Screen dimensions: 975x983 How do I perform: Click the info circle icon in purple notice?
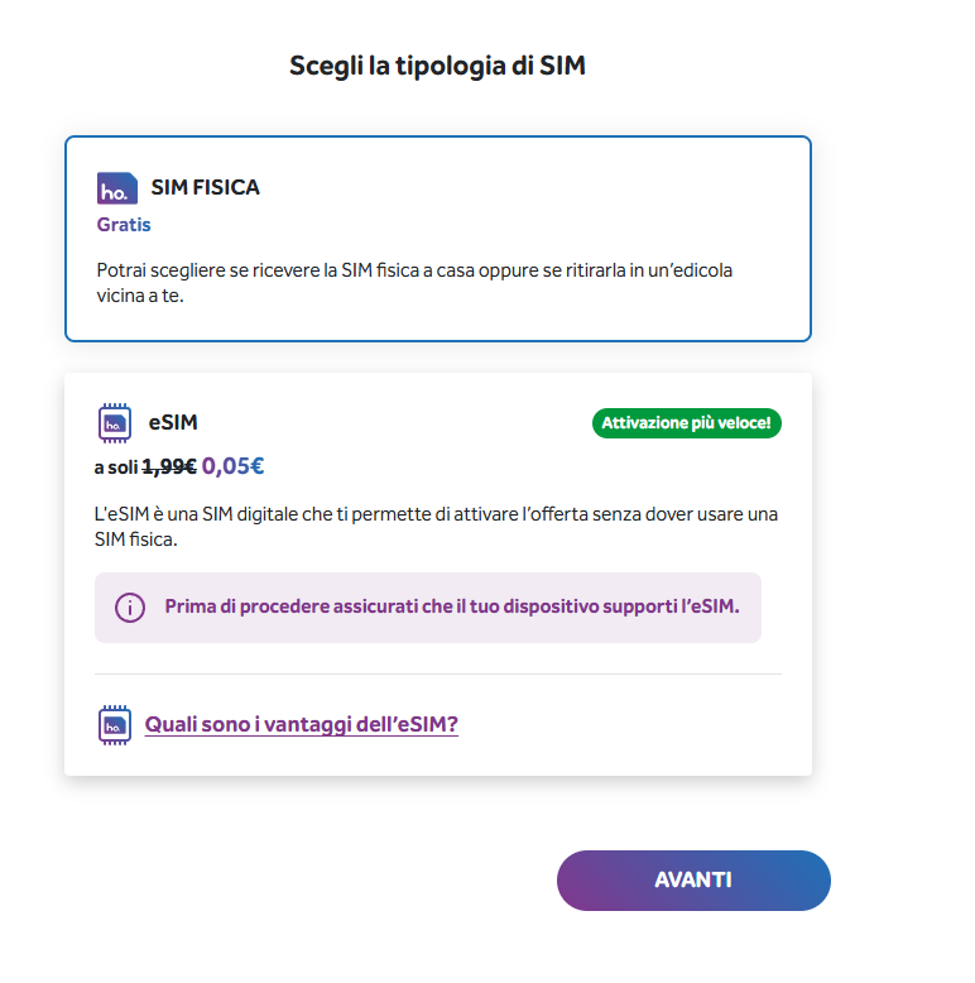point(130,607)
